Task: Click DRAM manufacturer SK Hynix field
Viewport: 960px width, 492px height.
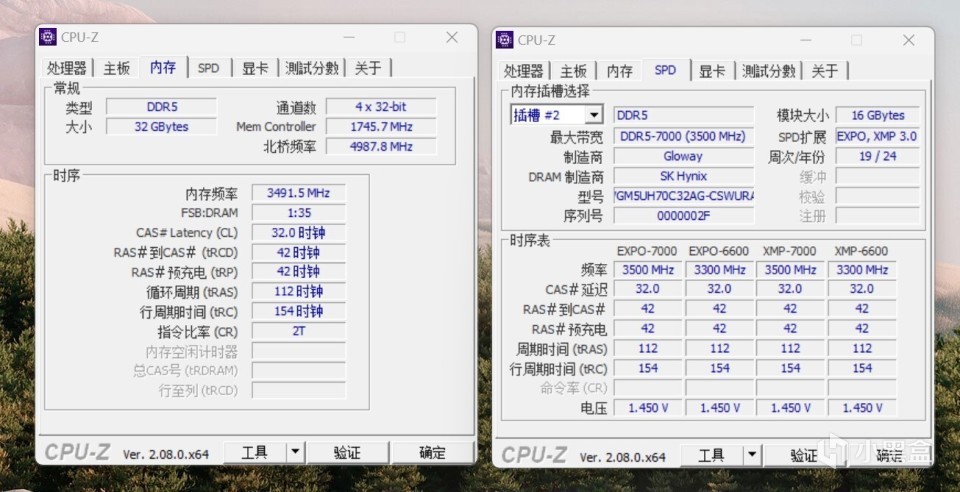Action: pos(684,176)
